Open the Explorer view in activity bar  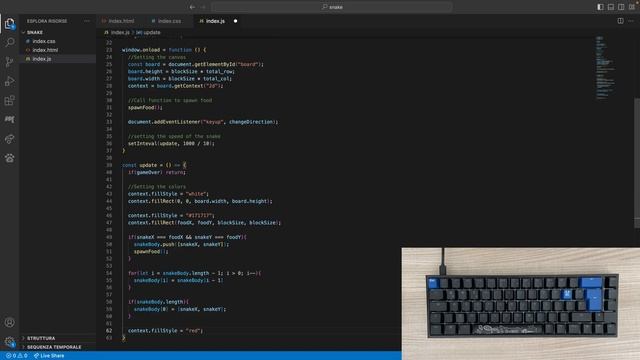10,24
